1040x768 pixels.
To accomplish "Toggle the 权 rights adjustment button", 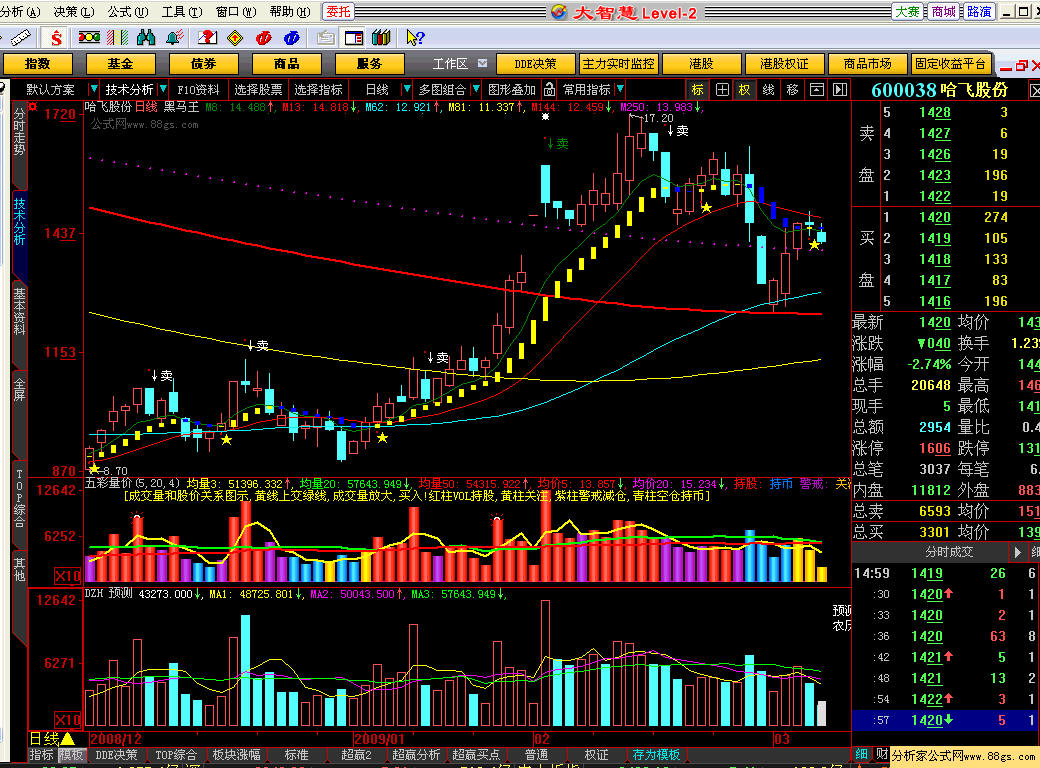I will coord(744,90).
